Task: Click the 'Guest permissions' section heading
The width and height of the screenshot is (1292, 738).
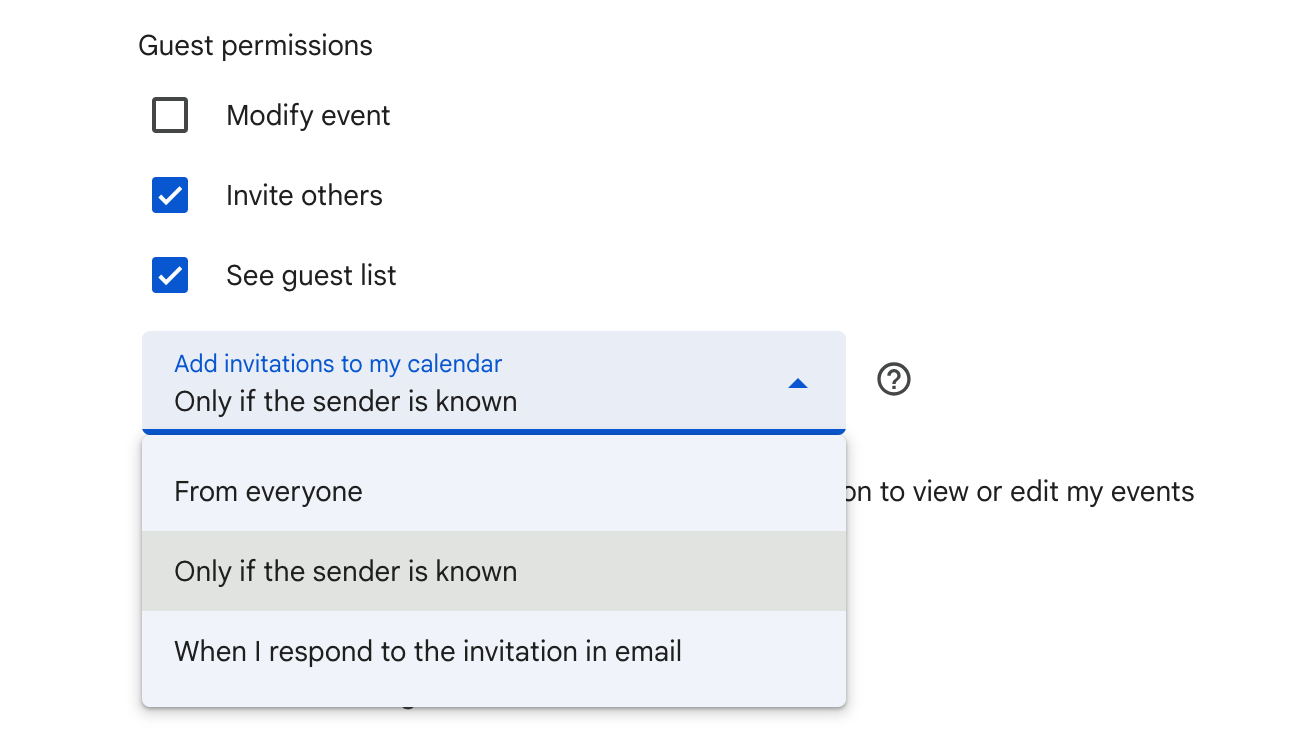Action: [255, 46]
